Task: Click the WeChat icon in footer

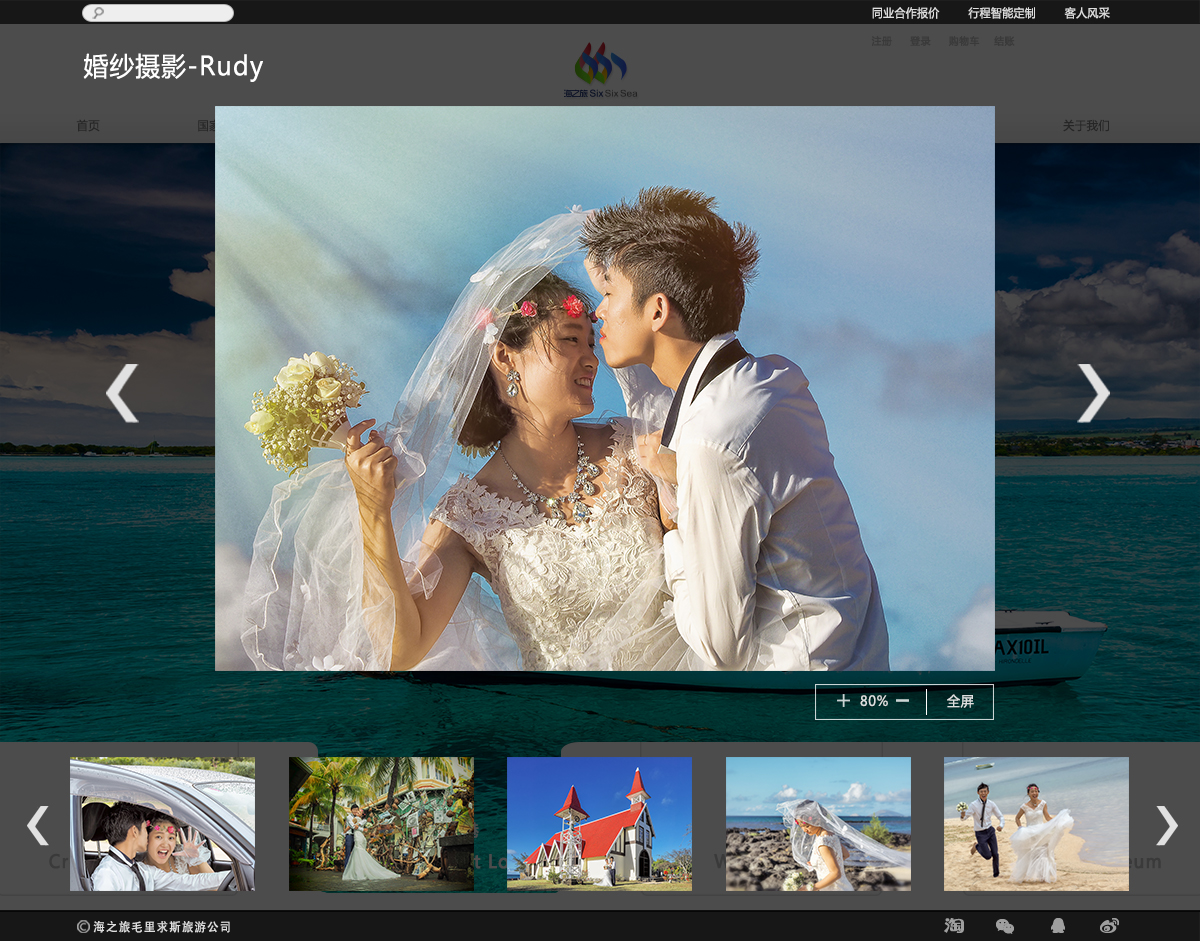Action: (x=1005, y=926)
